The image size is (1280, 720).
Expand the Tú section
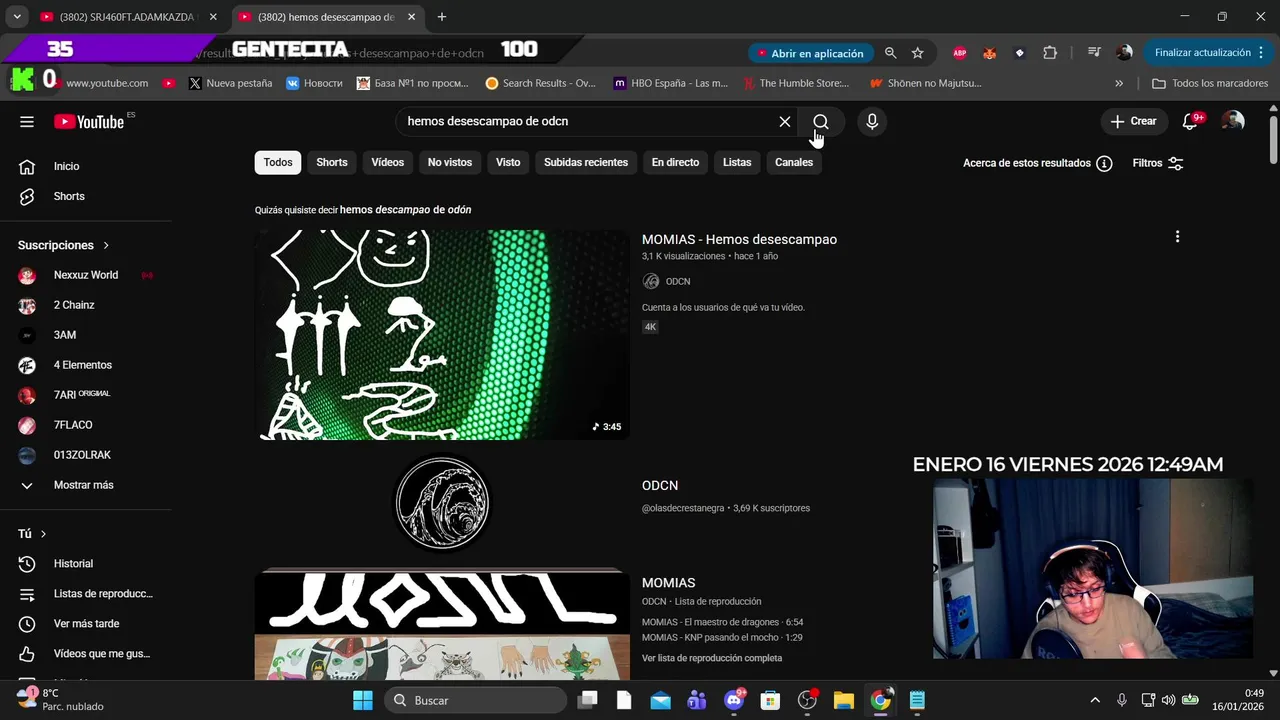point(32,534)
